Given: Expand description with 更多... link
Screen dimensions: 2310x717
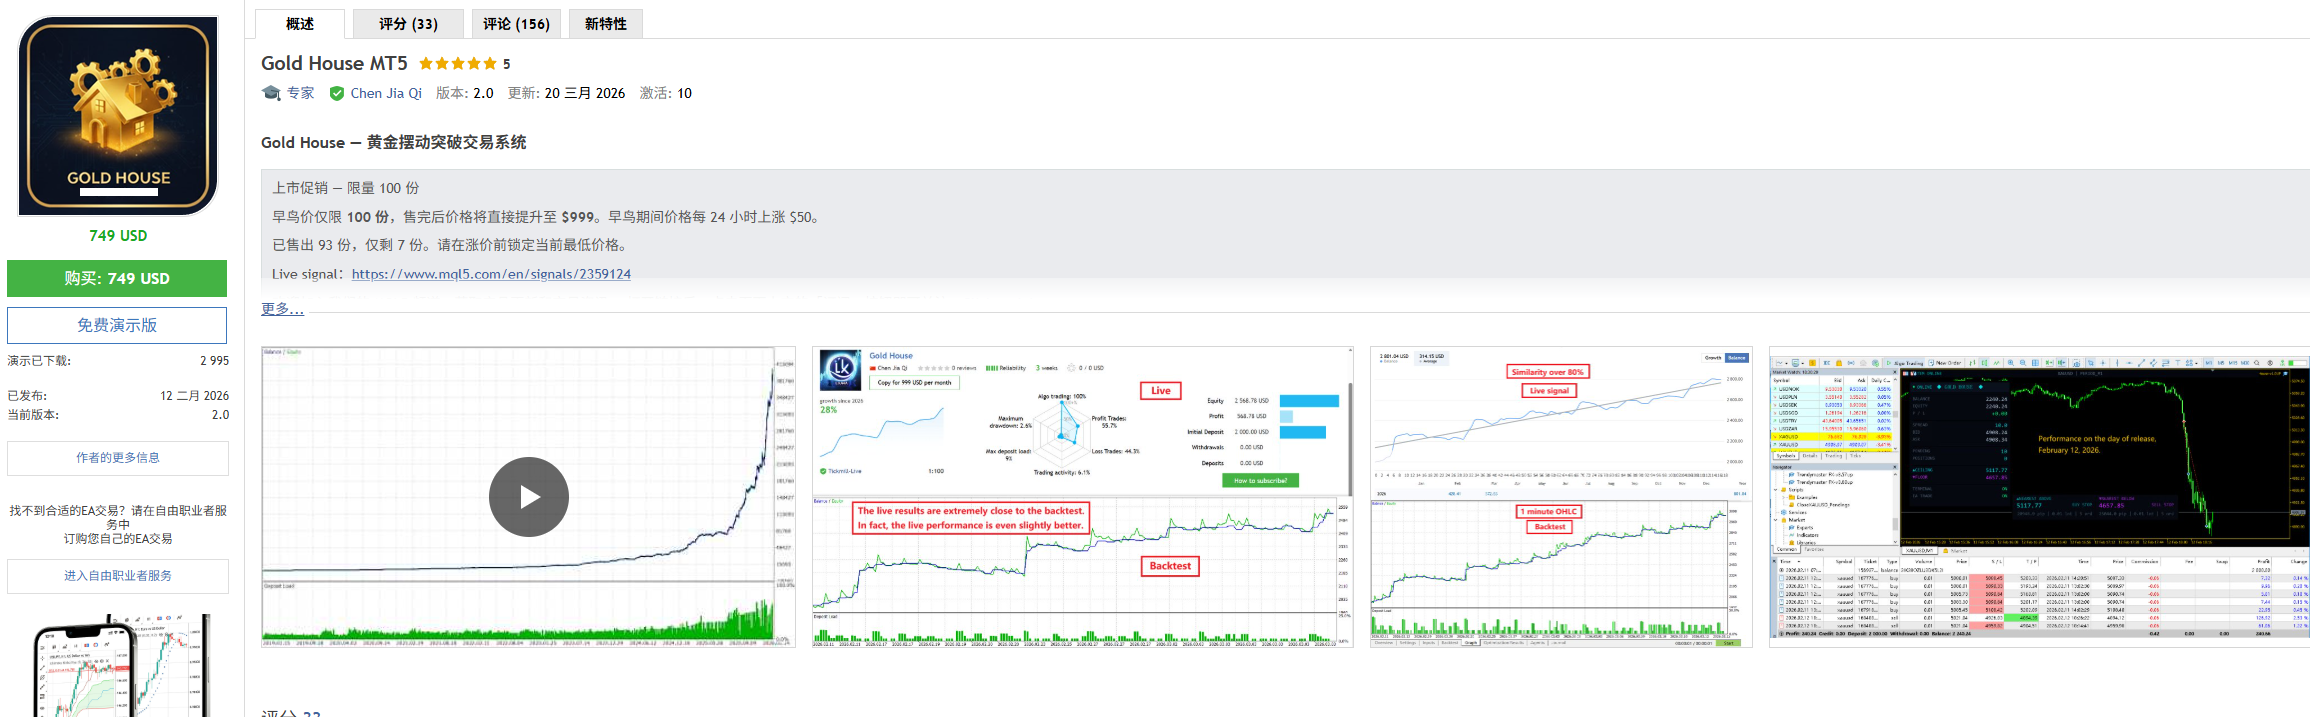Looking at the screenshot, I should pos(281,308).
